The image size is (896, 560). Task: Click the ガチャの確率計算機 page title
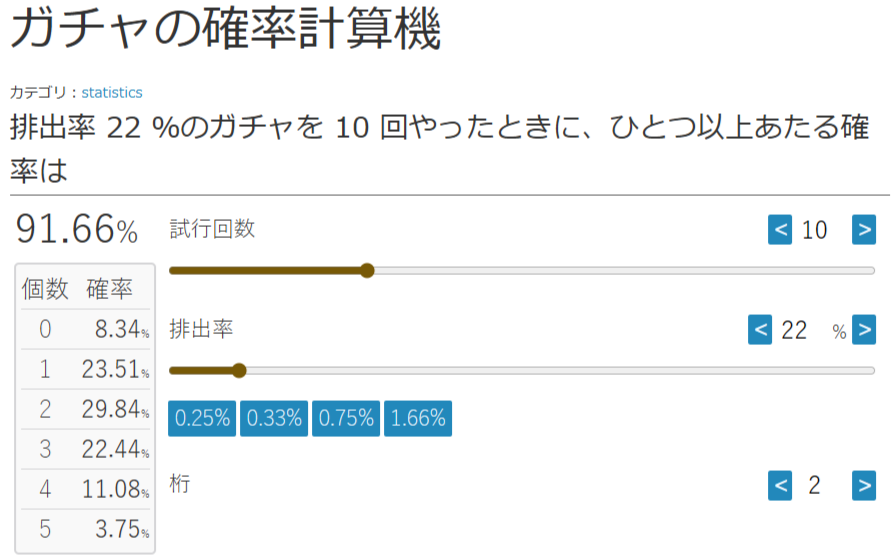click(x=225, y=31)
